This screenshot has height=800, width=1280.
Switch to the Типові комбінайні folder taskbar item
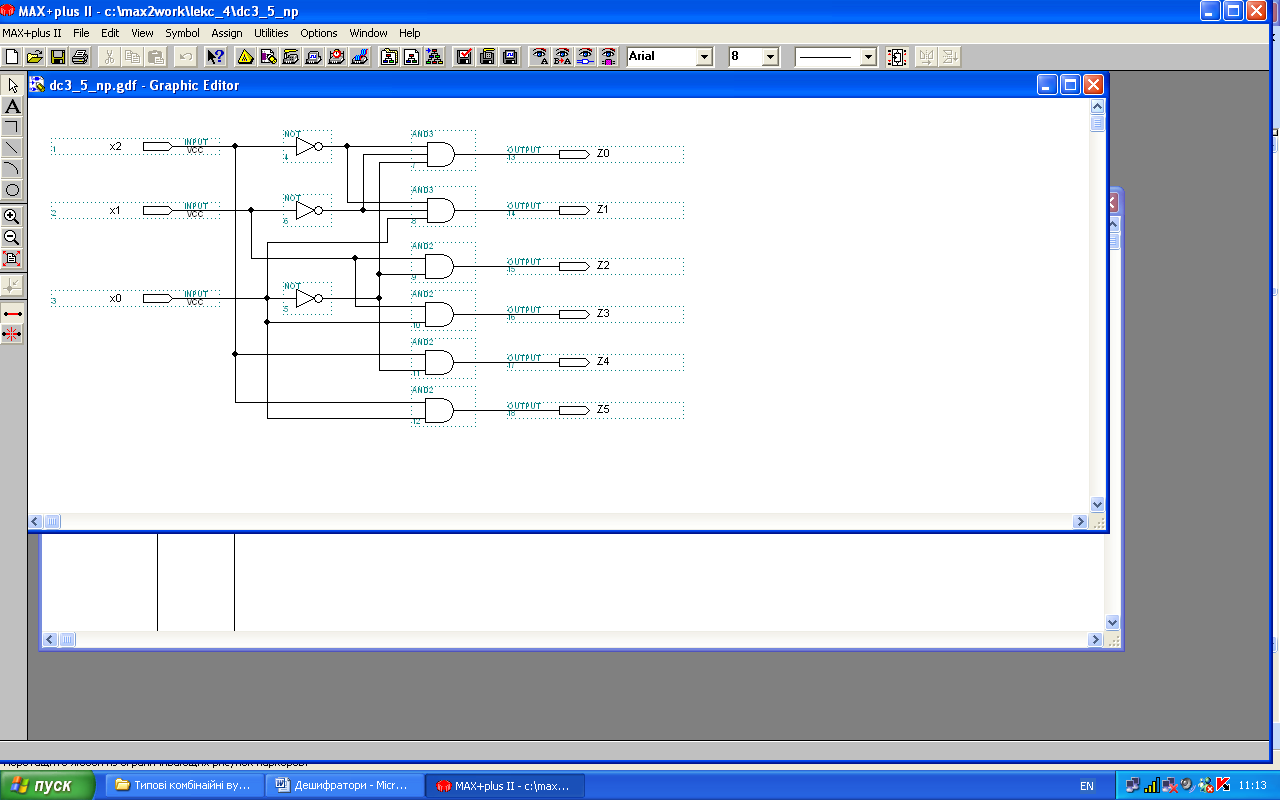coord(185,785)
